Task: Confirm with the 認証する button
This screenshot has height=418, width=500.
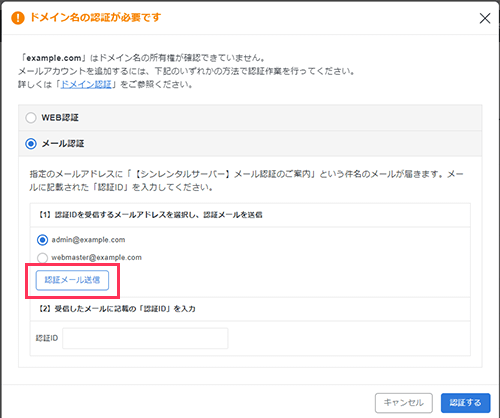Action: point(465,403)
